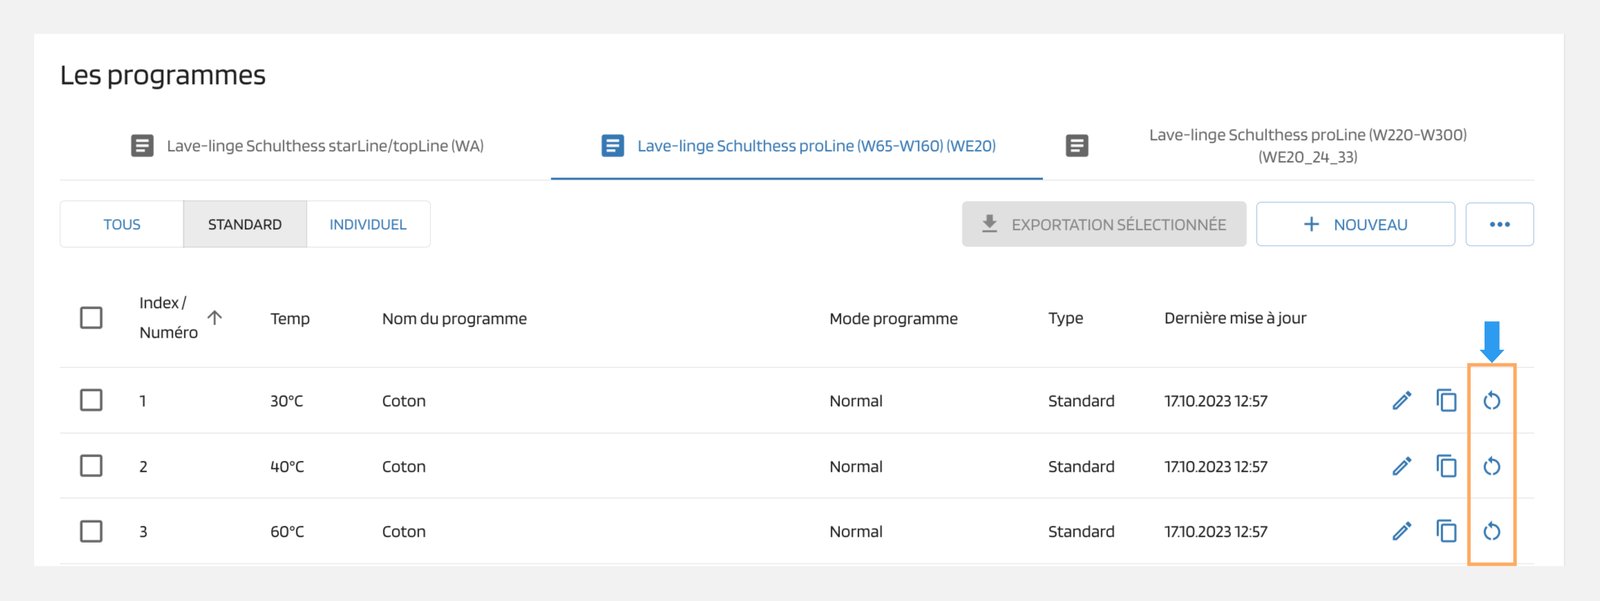The width and height of the screenshot is (1600, 601).
Task: Open the three-dots more options menu
Action: (x=1499, y=224)
